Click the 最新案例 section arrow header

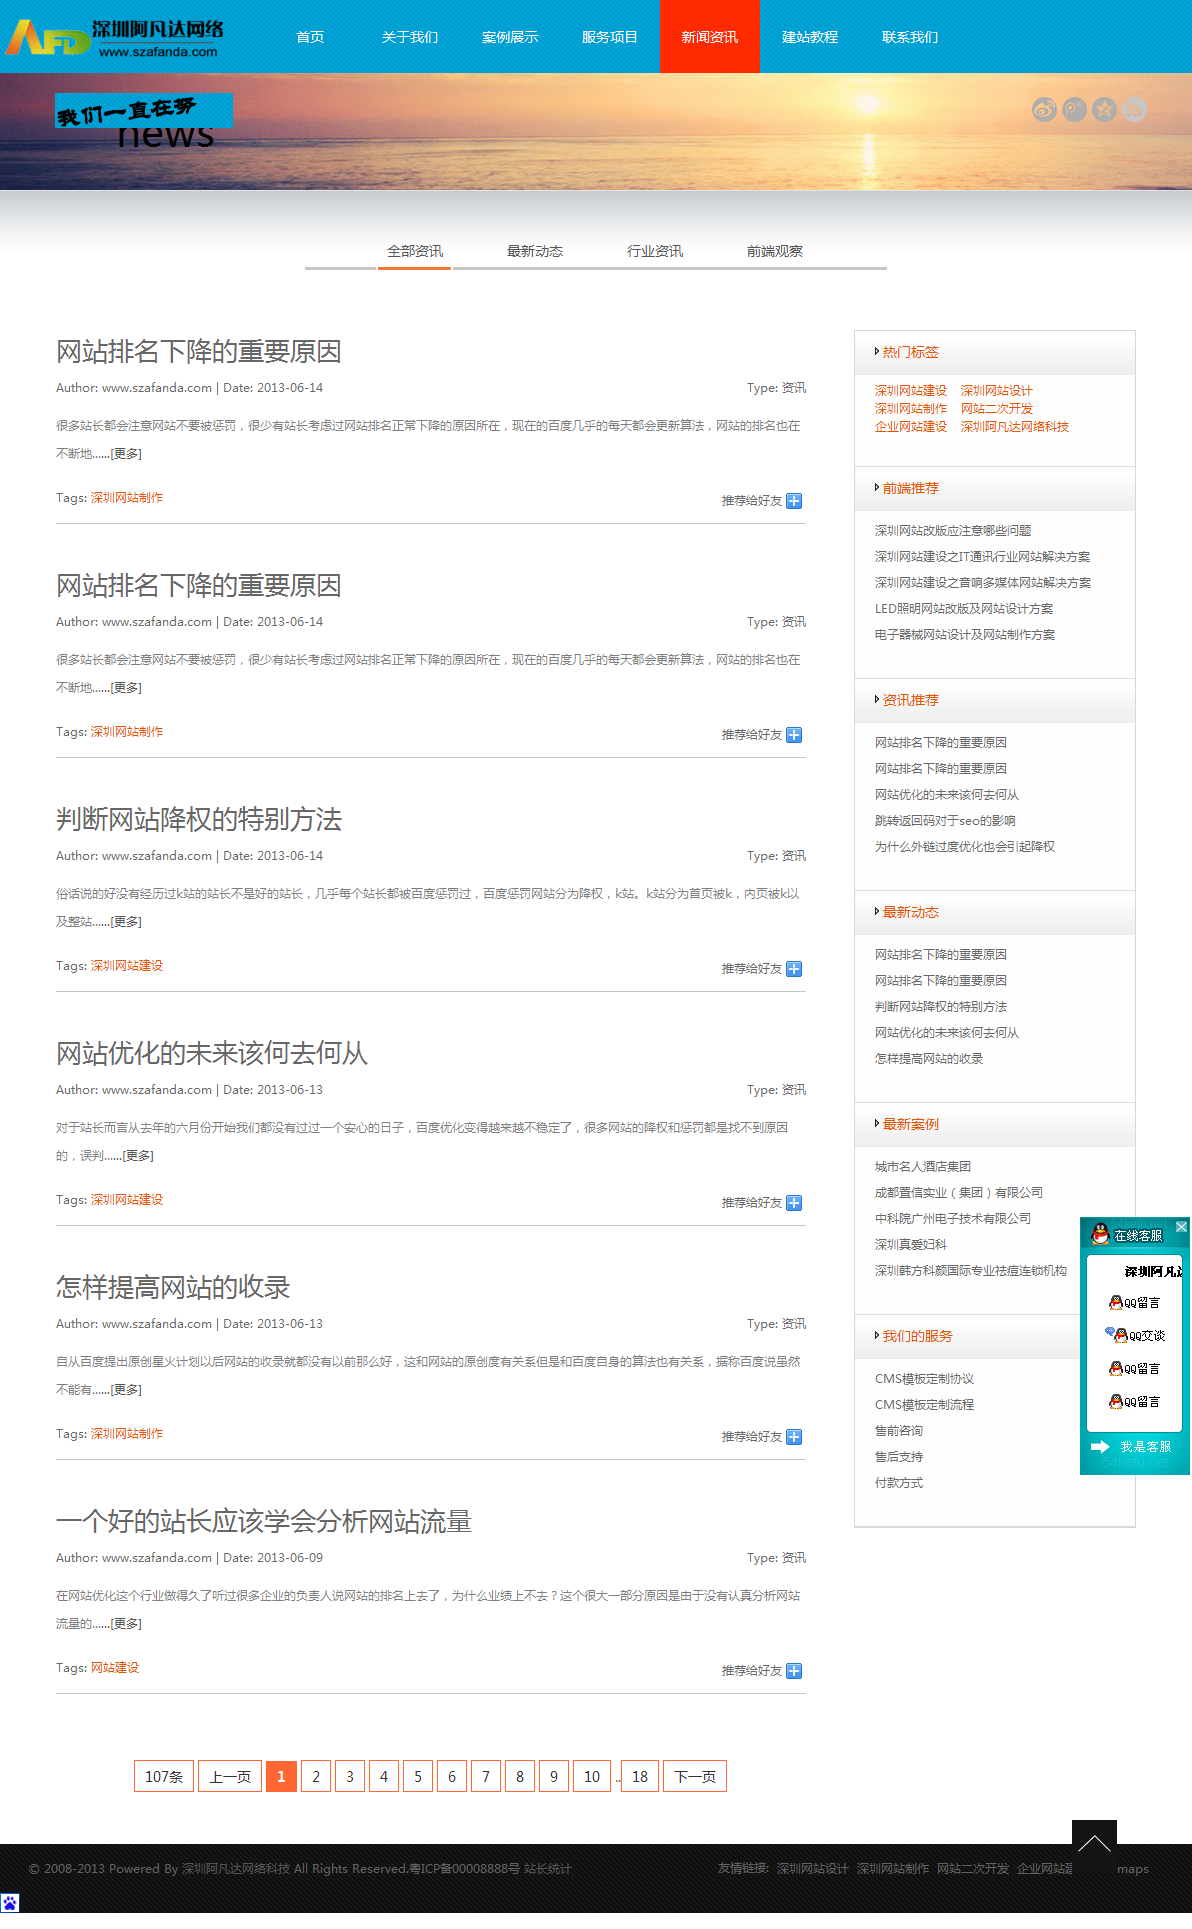[909, 1124]
